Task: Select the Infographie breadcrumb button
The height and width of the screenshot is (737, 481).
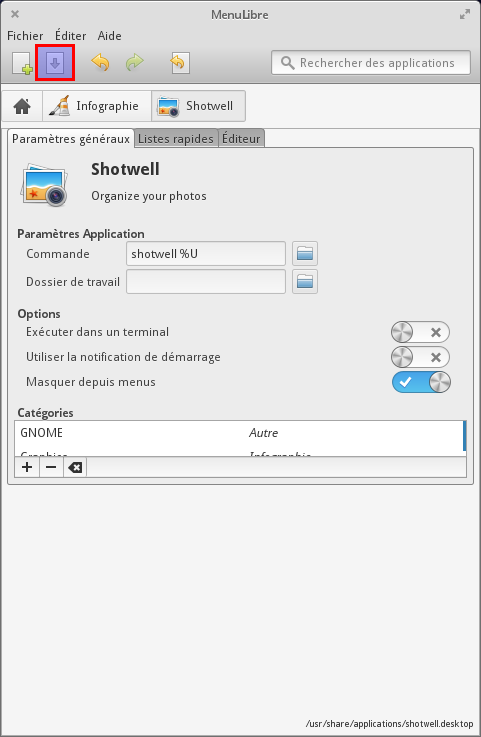Action: pos(97,106)
